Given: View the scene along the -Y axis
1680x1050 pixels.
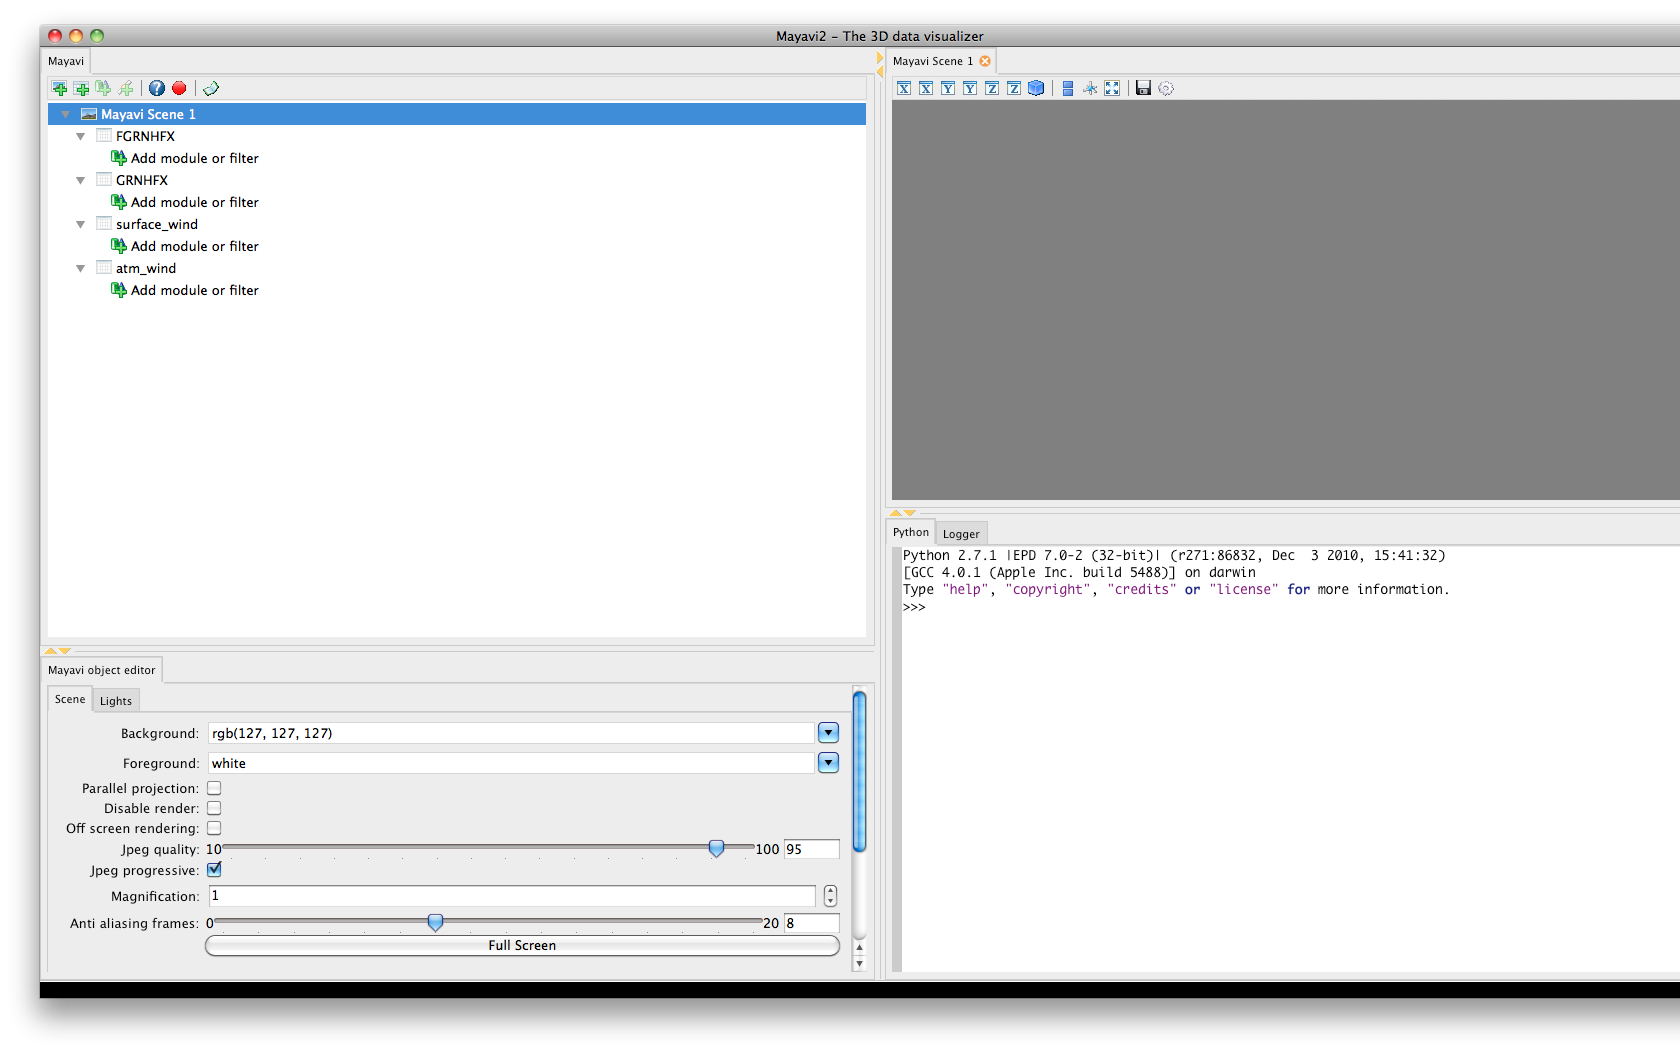Looking at the screenshot, I should pyautogui.click(x=948, y=89).
